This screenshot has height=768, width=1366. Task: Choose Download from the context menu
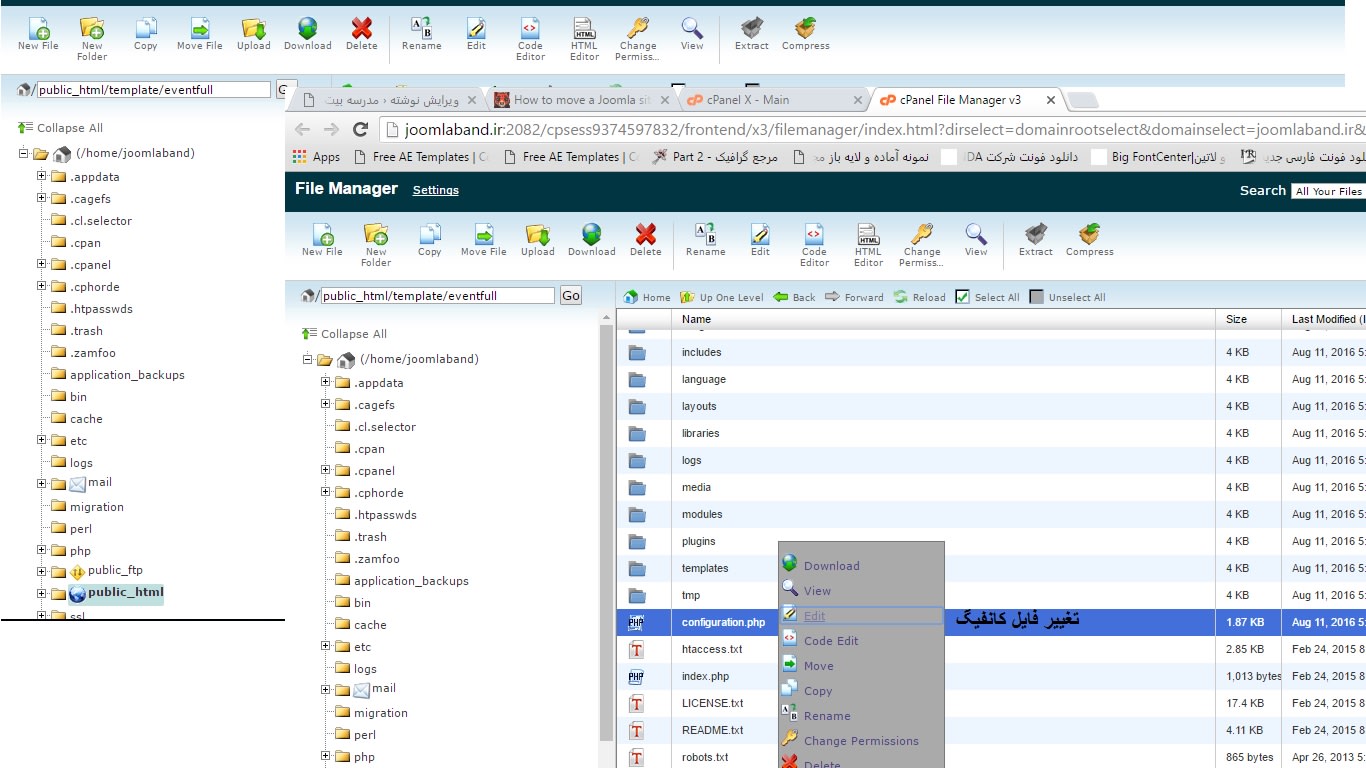[x=831, y=566]
